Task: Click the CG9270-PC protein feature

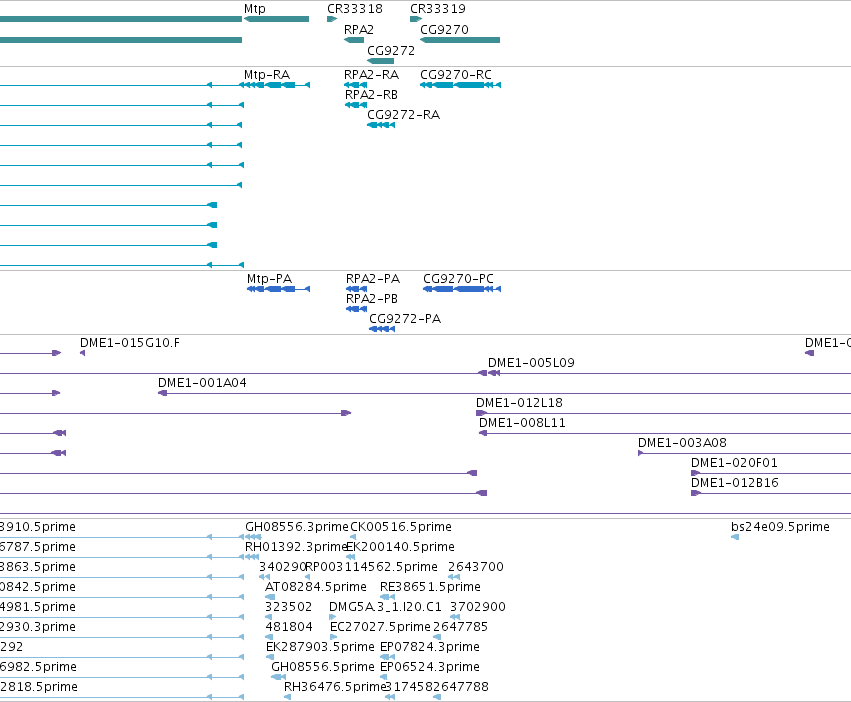Action: click(462, 289)
